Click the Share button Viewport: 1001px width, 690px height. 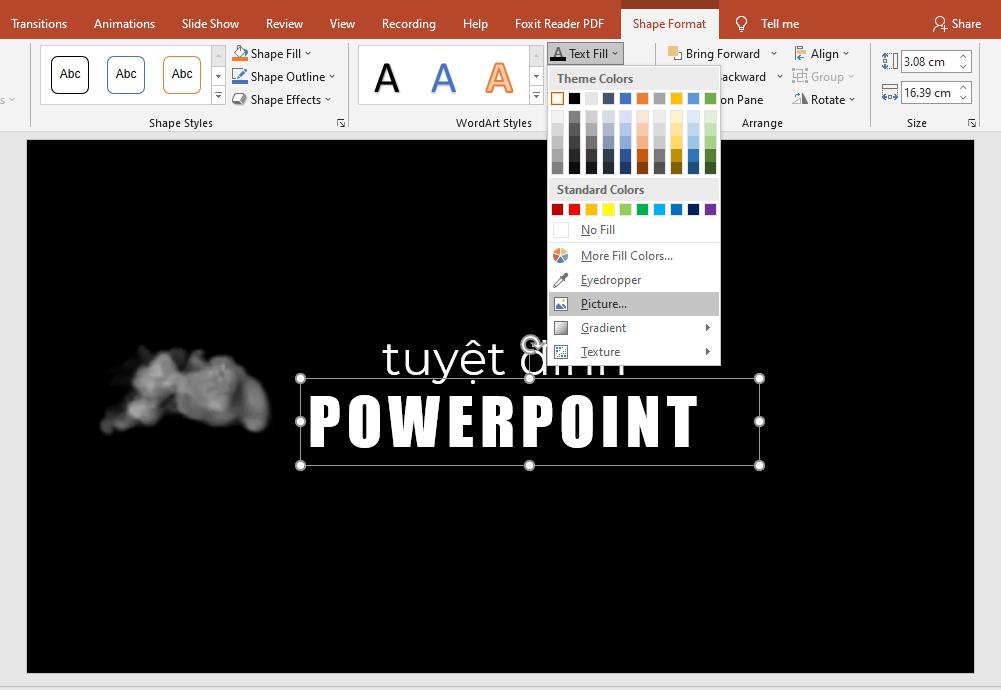pyautogui.click(x=955, y=23)
